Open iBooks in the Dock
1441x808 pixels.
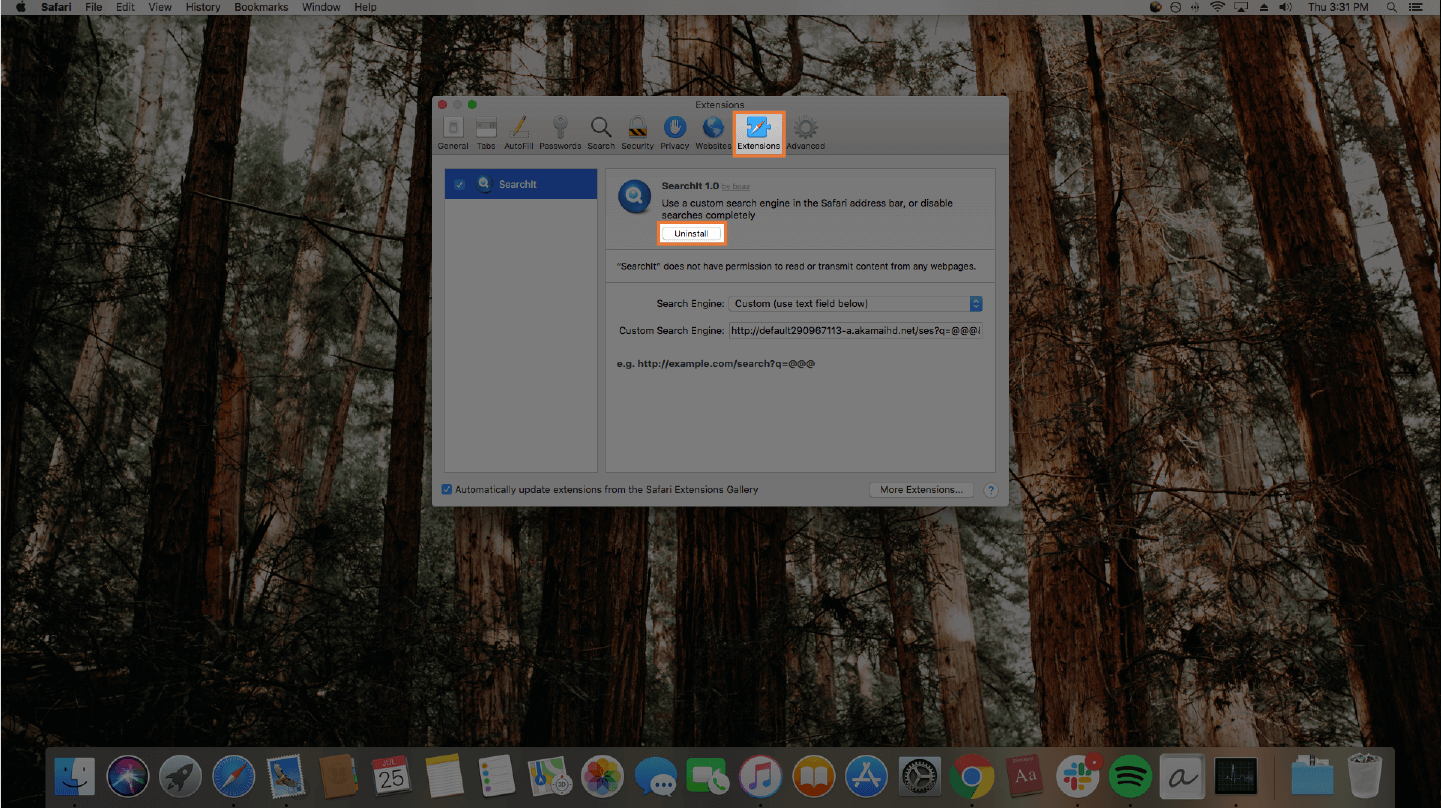(814, 776)
